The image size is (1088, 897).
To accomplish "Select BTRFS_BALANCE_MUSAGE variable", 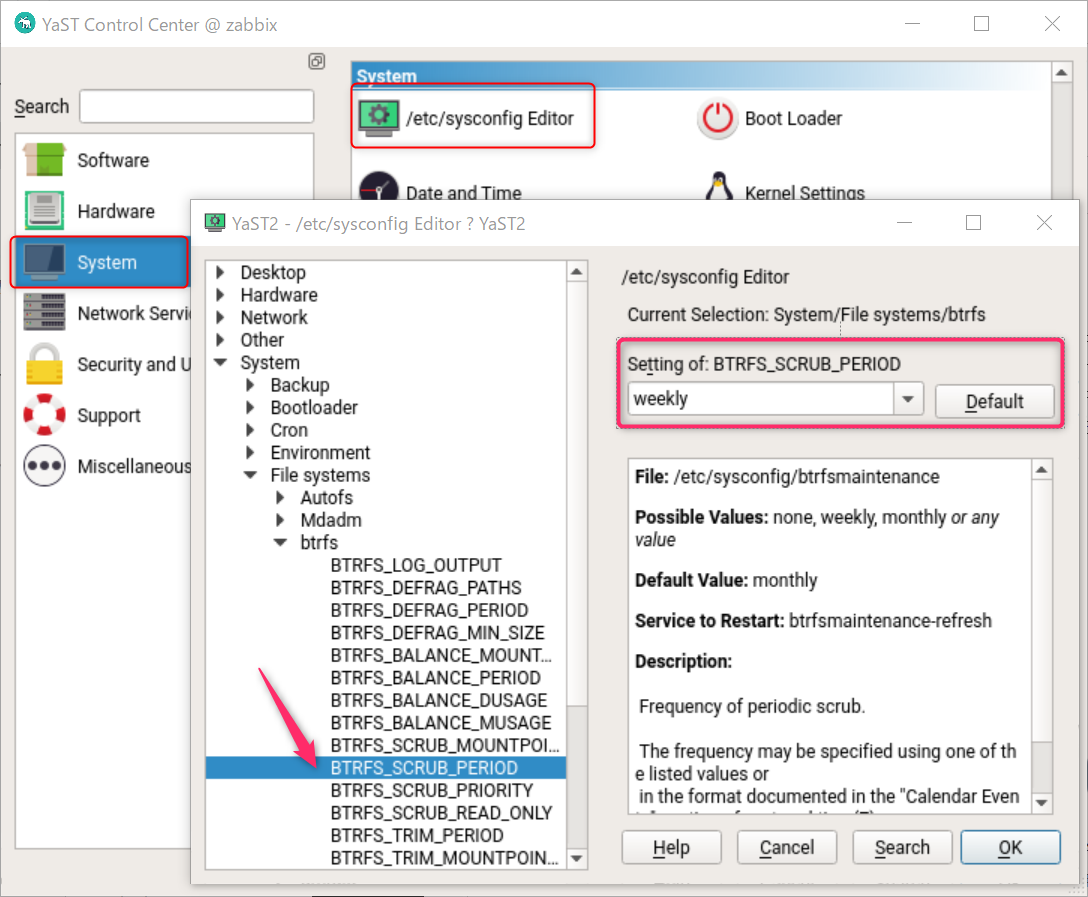I will pos(441,723).
